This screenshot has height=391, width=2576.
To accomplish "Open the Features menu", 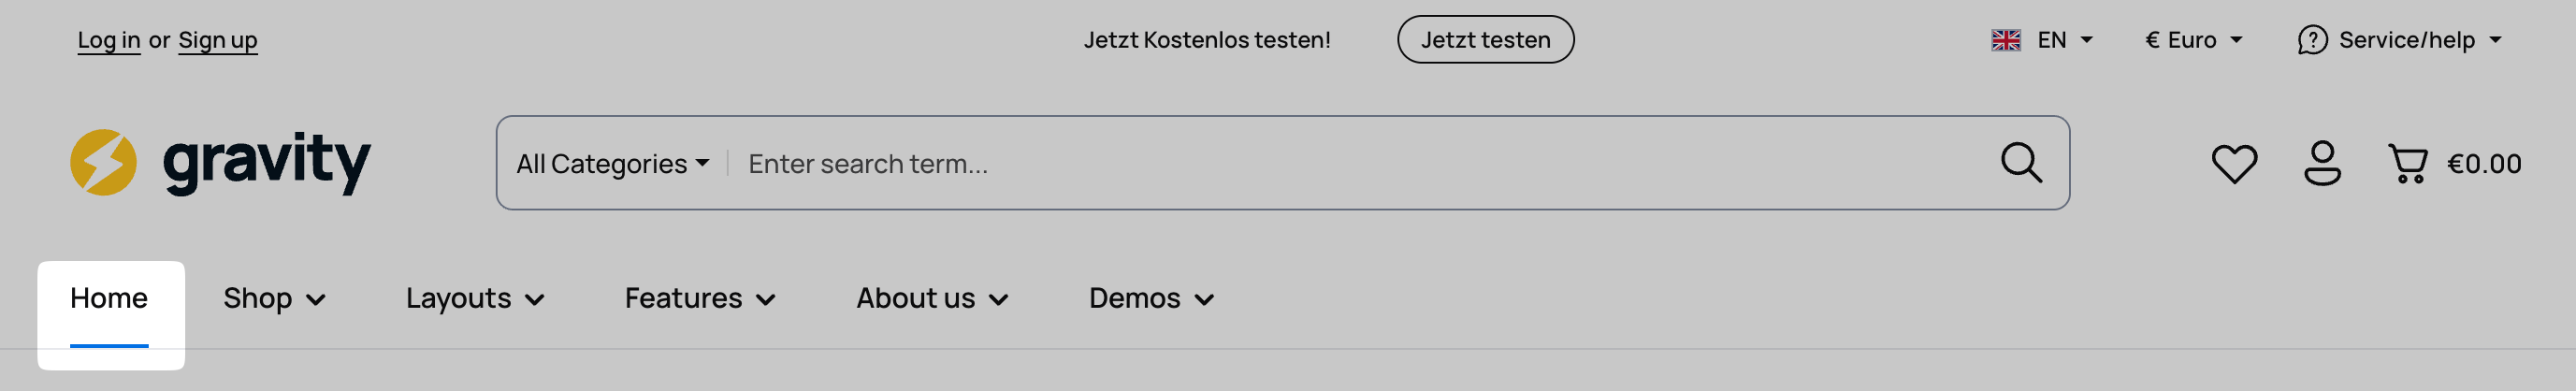I will click(700, 299).
